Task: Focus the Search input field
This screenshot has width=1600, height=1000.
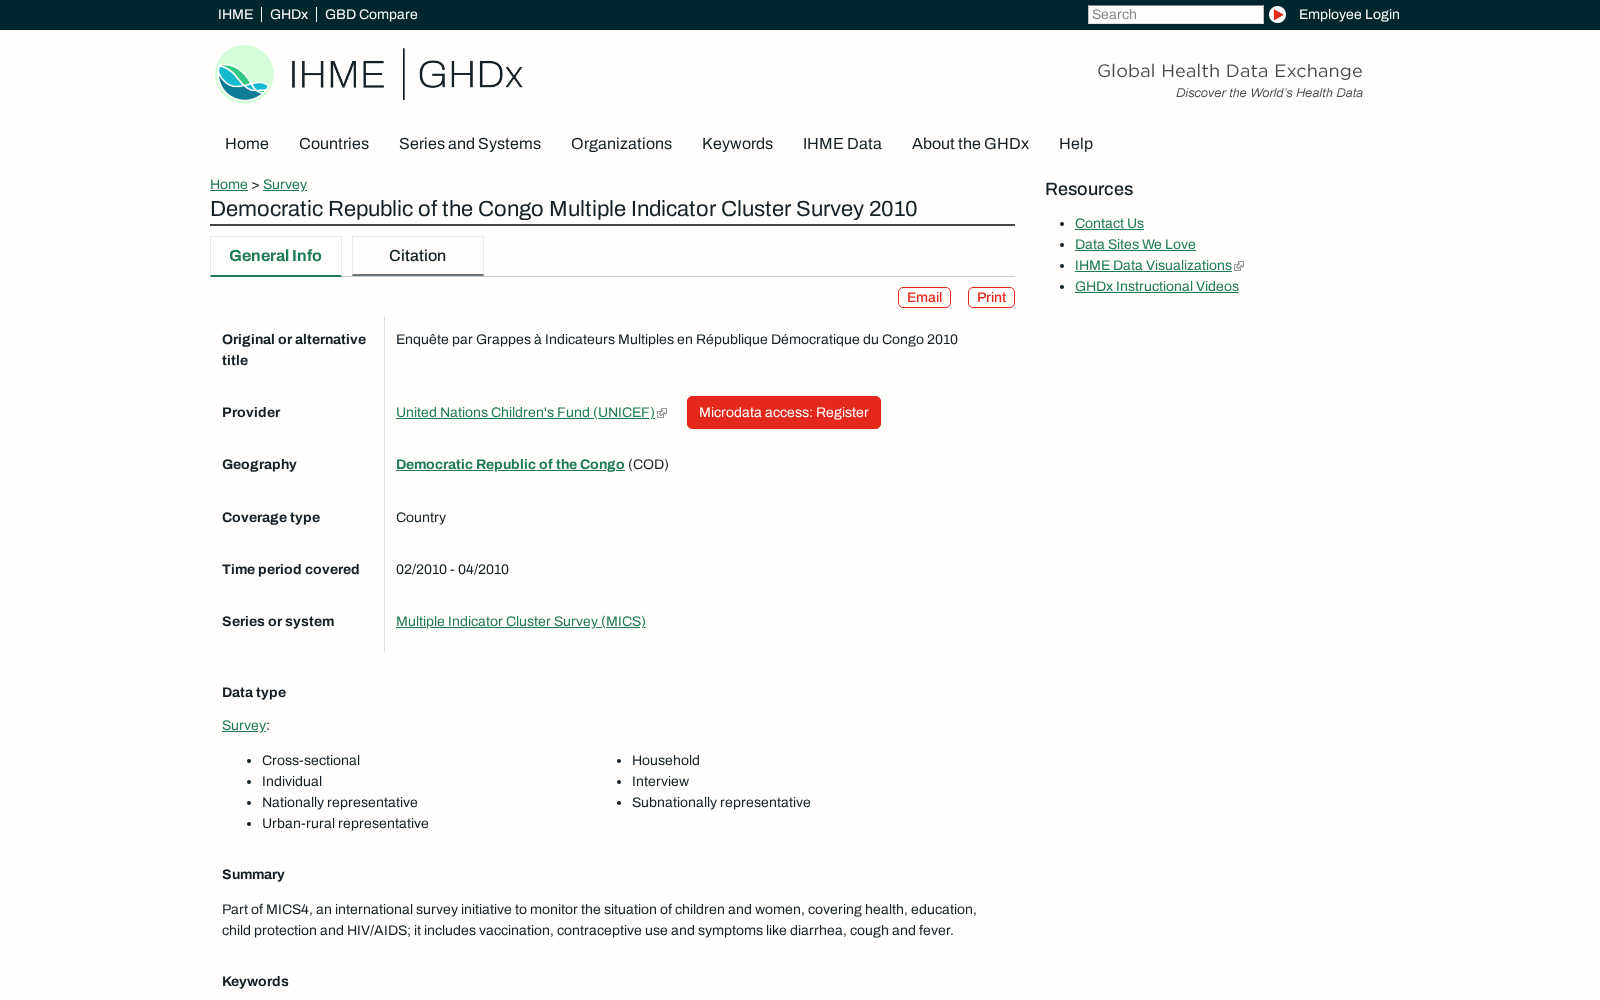Action: coord(1176,14)
